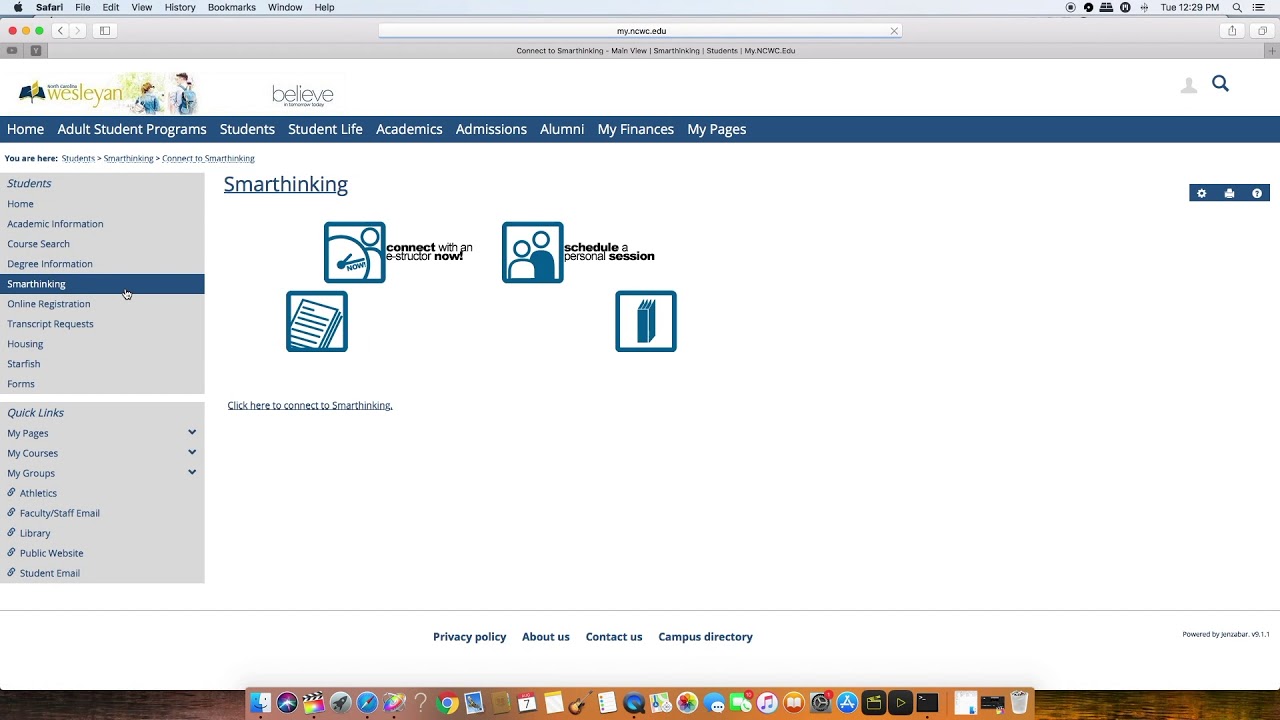Open portlet settings gear icon
The image size is (1280, 720).
(x=1202, y=193)
